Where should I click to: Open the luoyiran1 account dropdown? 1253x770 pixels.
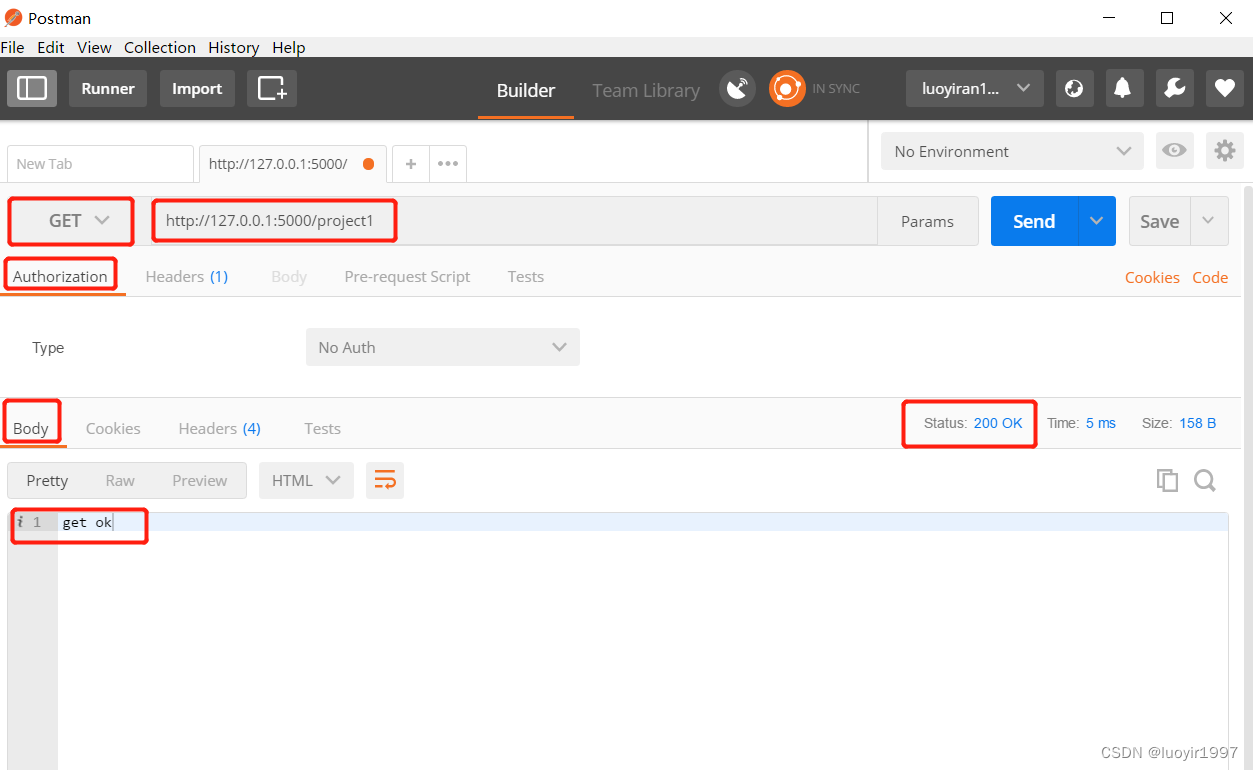click(975, 88)
